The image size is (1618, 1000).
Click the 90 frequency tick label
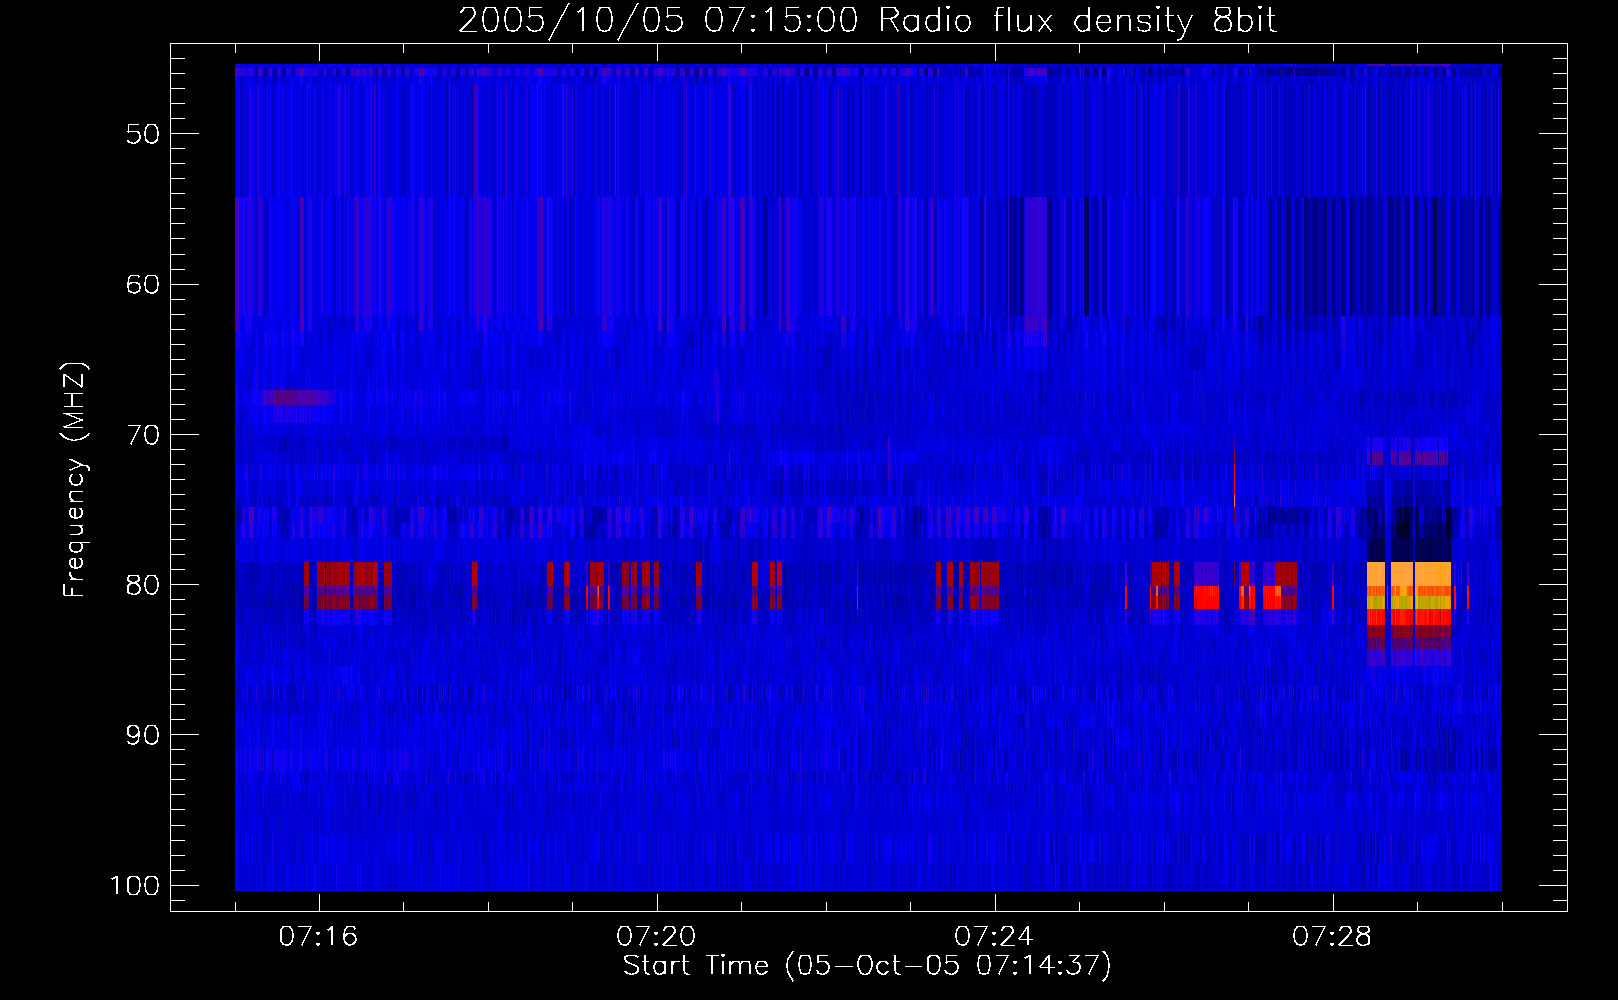coord(143,735)
